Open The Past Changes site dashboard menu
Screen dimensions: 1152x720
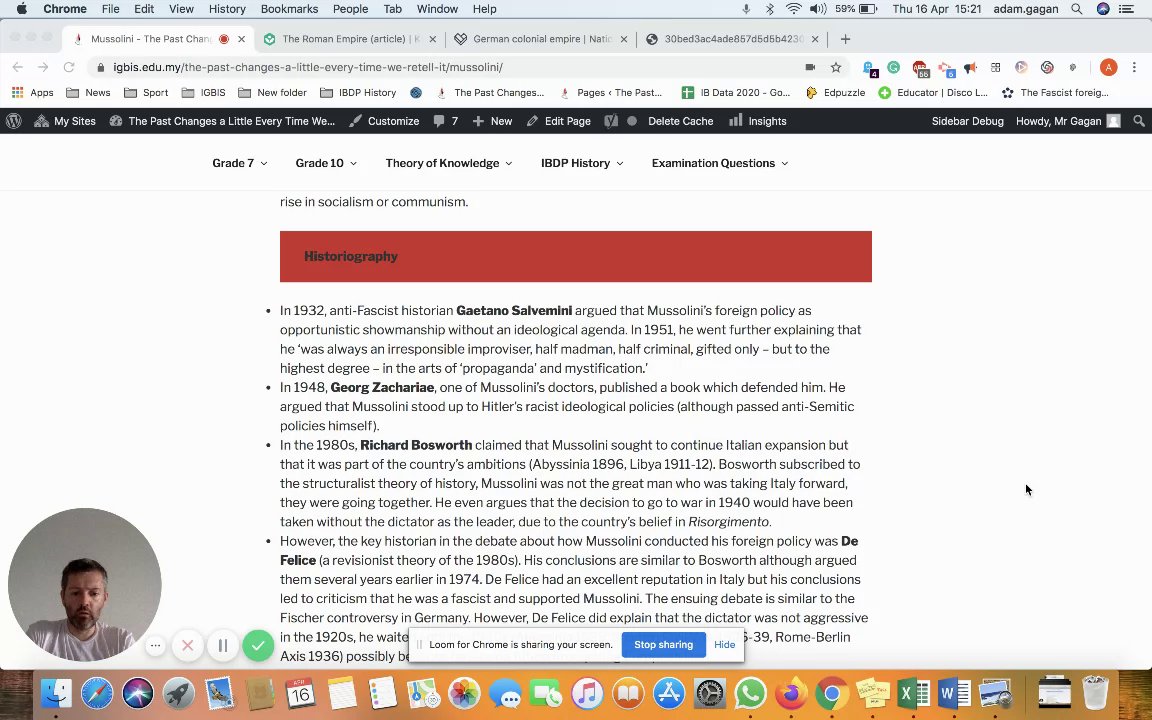(x=222, y=121)
